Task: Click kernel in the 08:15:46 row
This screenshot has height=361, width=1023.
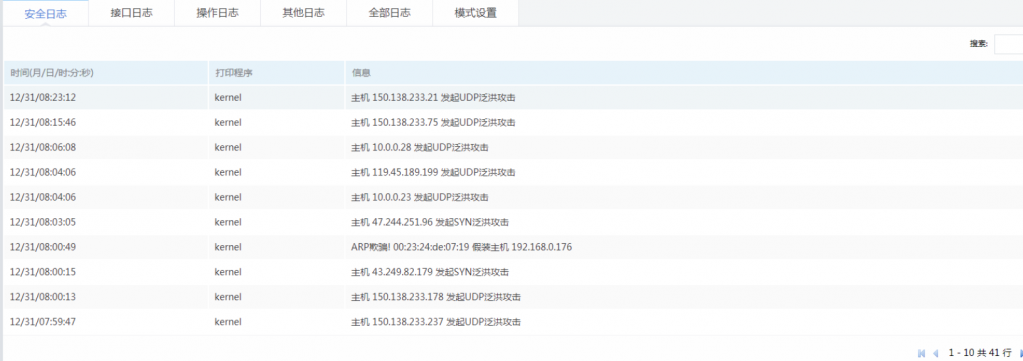Action: pyautogui.click(x=228, y=123)
